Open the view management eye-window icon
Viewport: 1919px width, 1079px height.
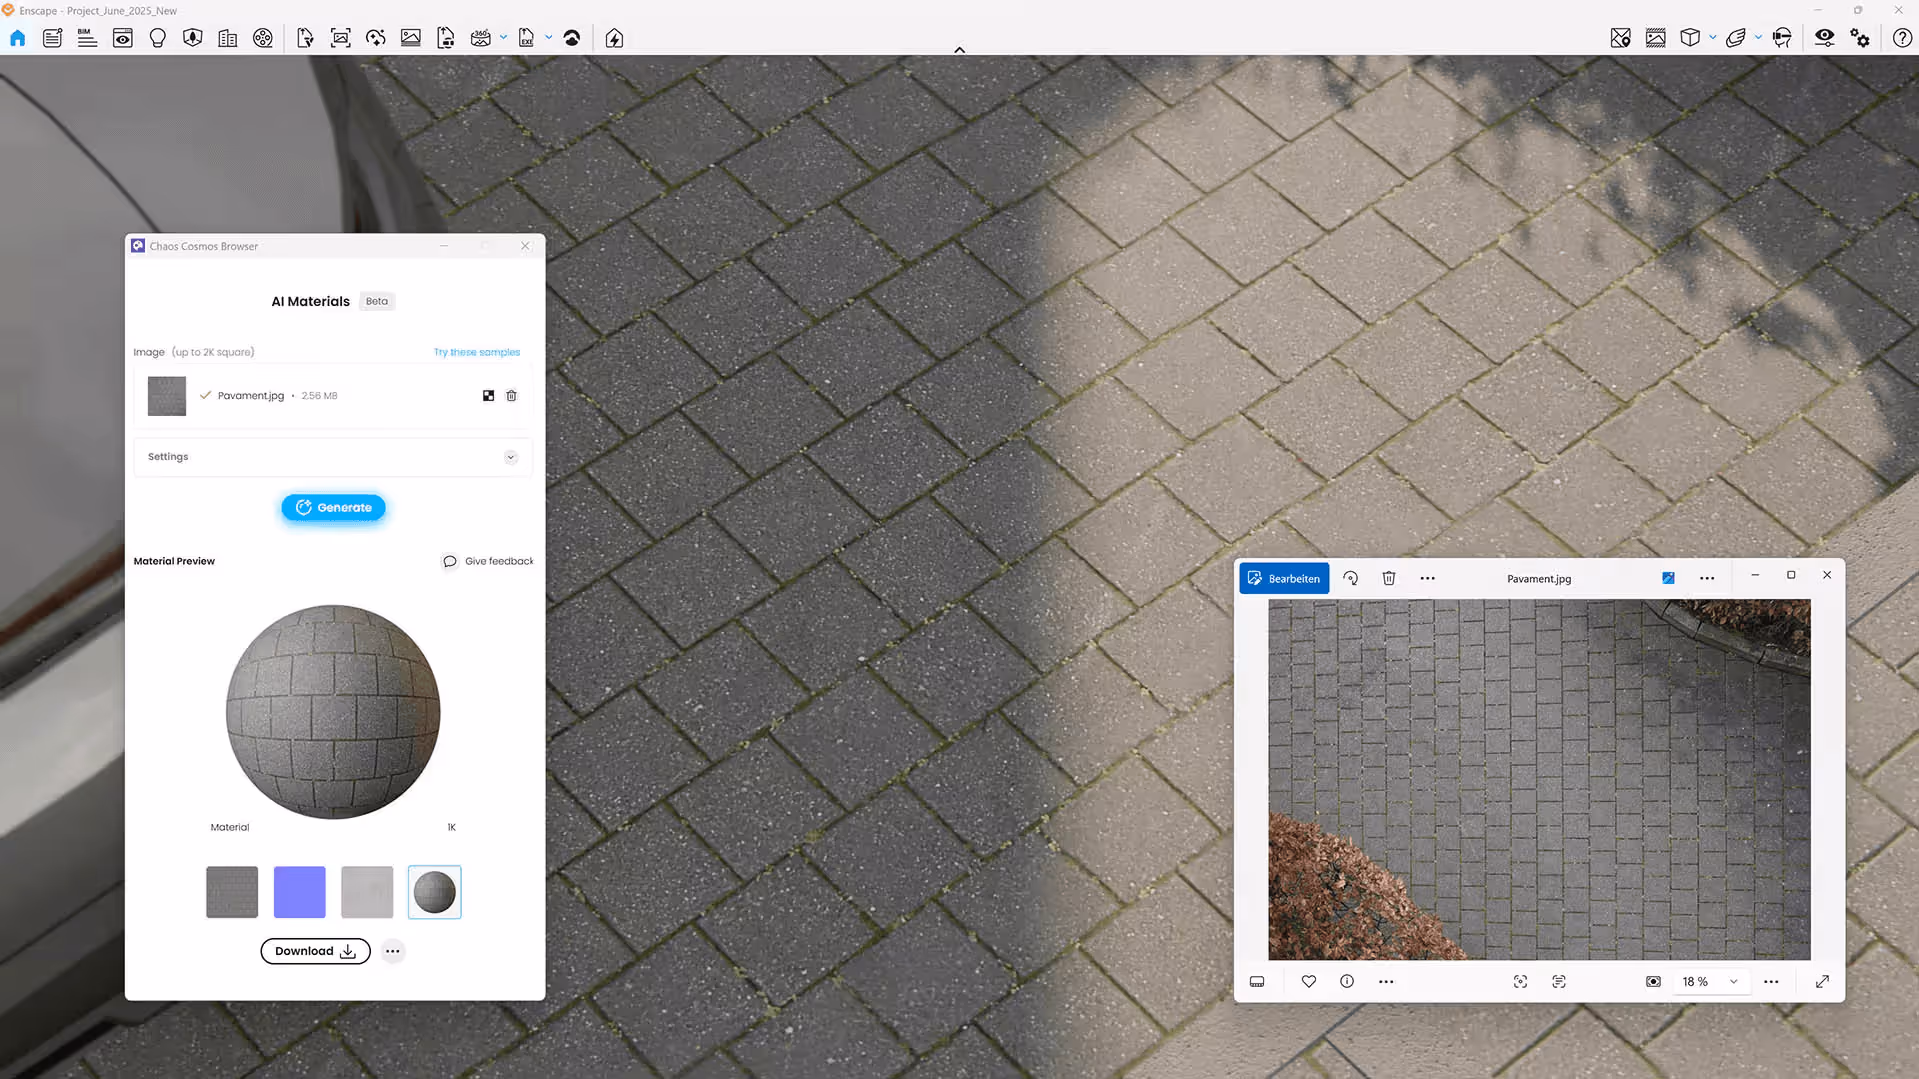click(122, 38)
